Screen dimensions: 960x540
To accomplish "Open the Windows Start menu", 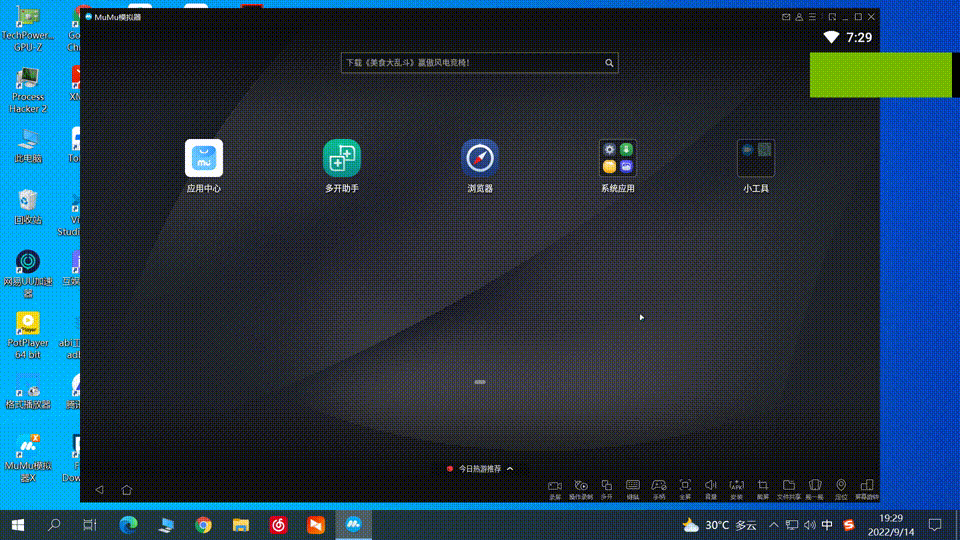I will [x=18, y=525].
